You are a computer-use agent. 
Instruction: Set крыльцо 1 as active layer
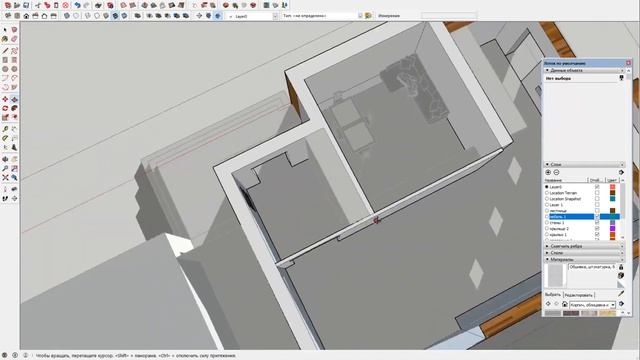[547, 235]
